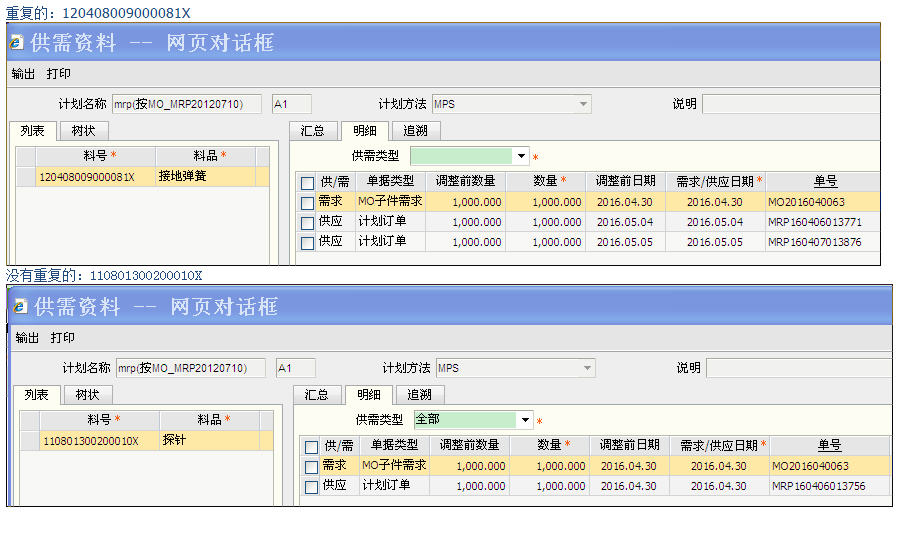Open the 输出 menu in the 探针 dialog
This screenshot has width=910, height=544.
(27, 338)
